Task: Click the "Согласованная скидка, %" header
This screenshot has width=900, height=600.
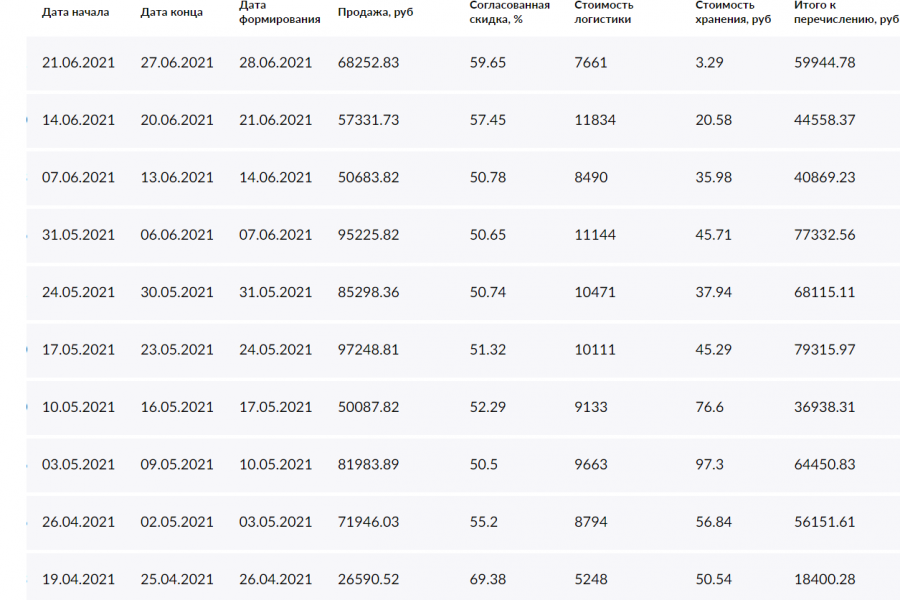Action: point(509,12)
